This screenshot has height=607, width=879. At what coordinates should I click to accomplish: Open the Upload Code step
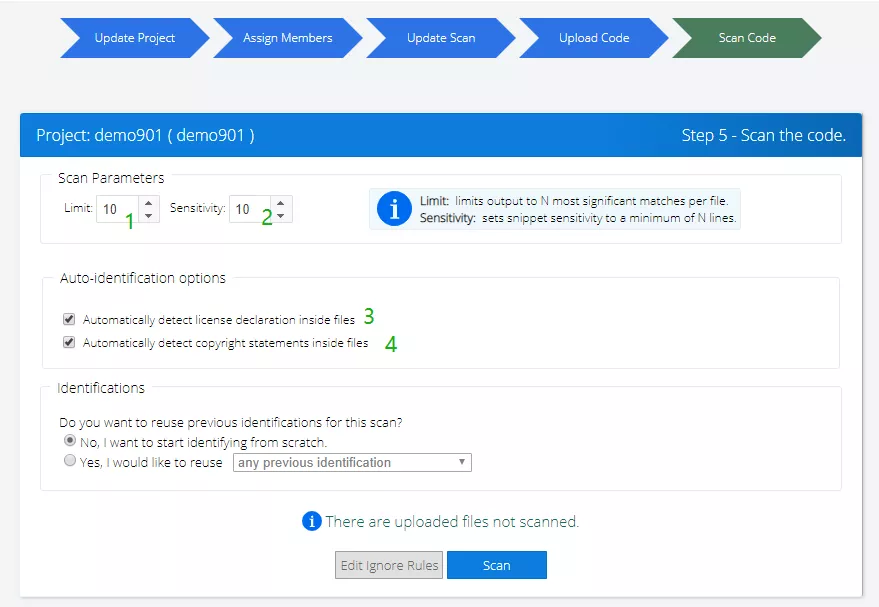(x=594, y=38)
